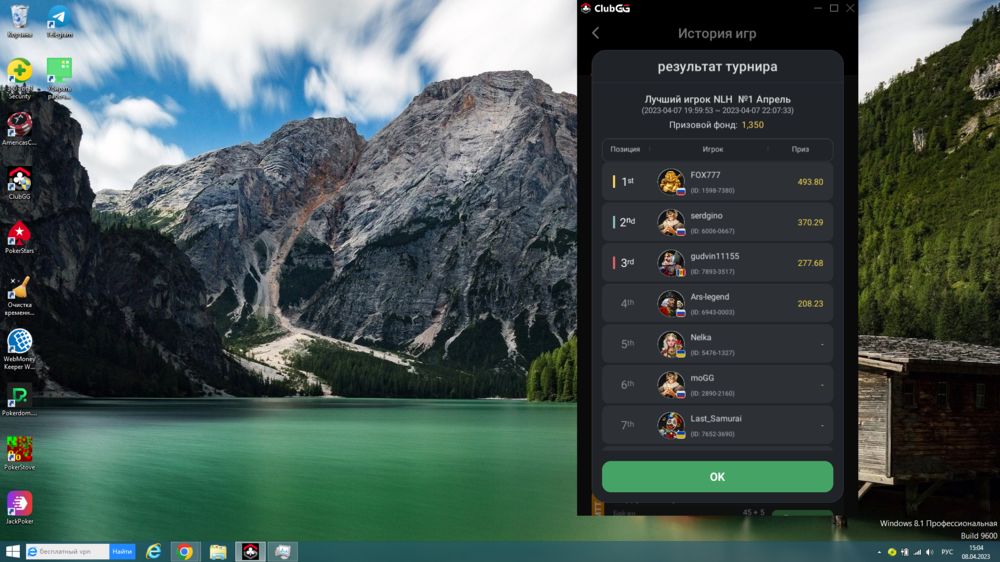This screenshot has width=1000, height=562.
Task: Click the back arrow in История игр
Action: click(596, 33)
